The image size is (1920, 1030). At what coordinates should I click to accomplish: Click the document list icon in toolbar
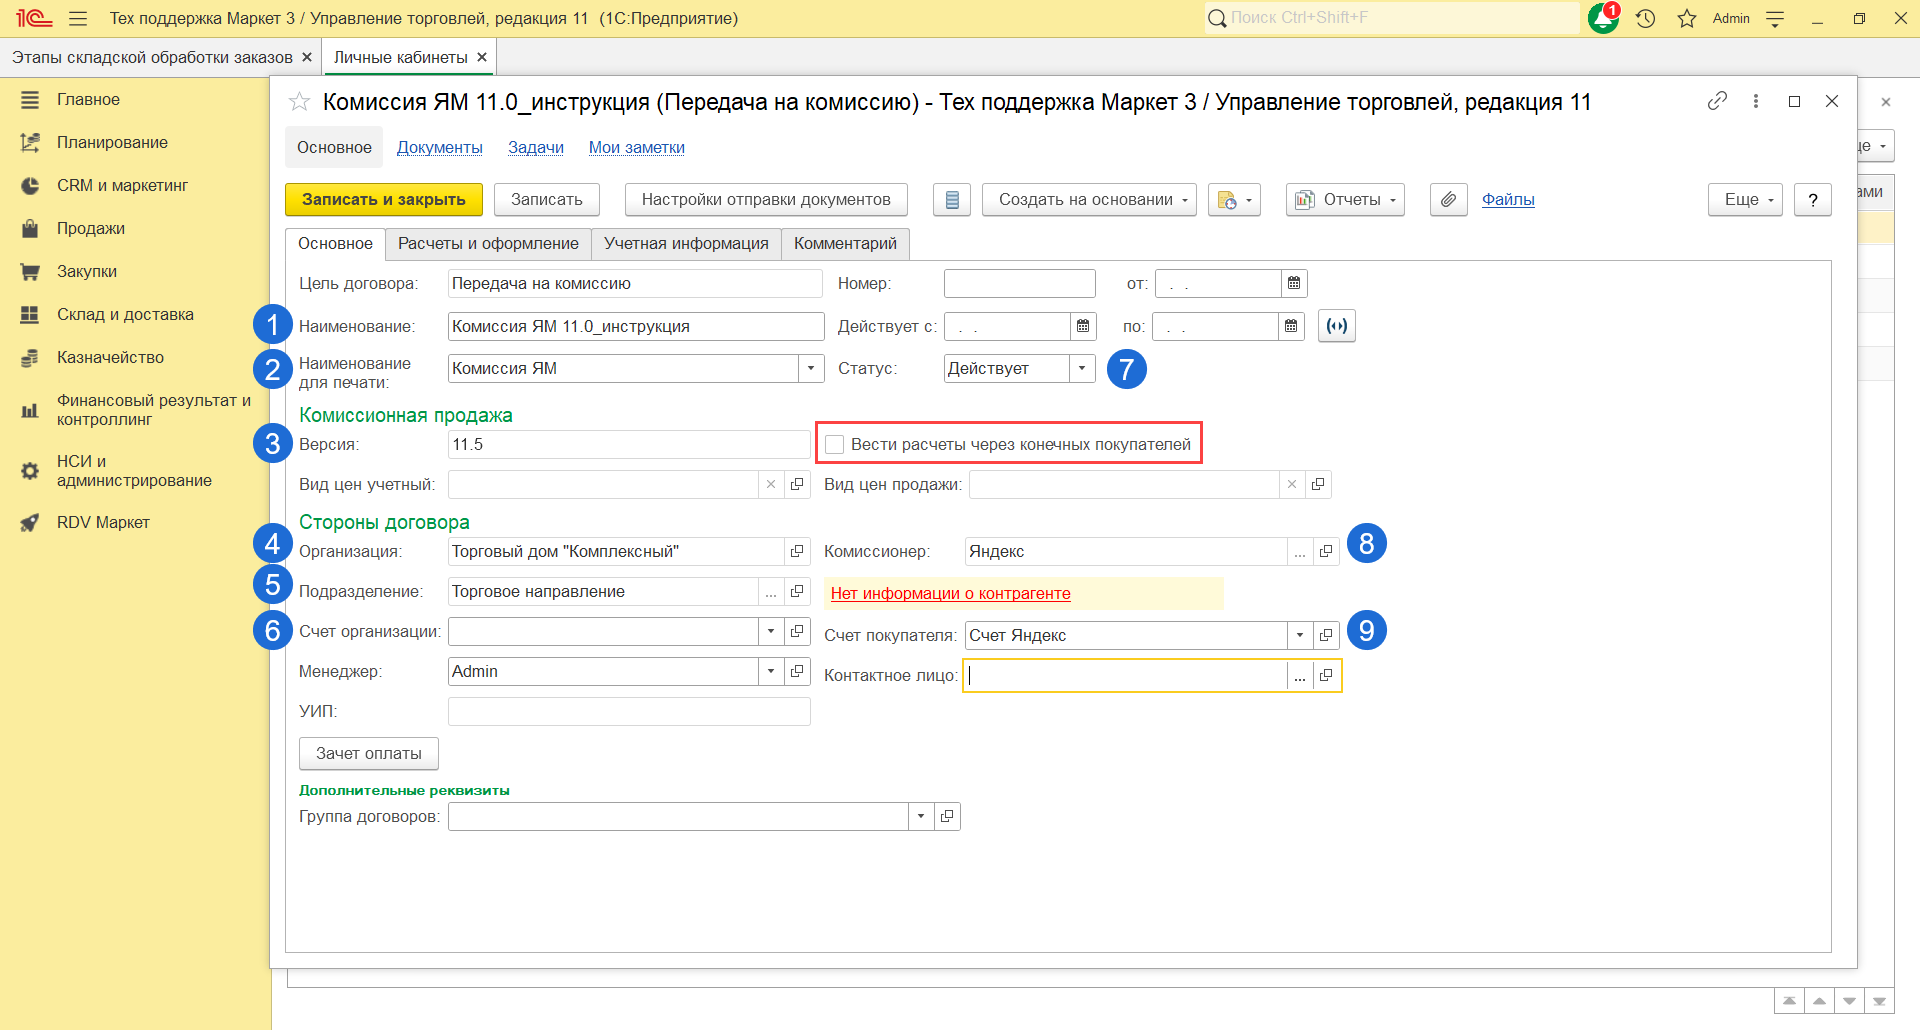[x=952, y=200]
